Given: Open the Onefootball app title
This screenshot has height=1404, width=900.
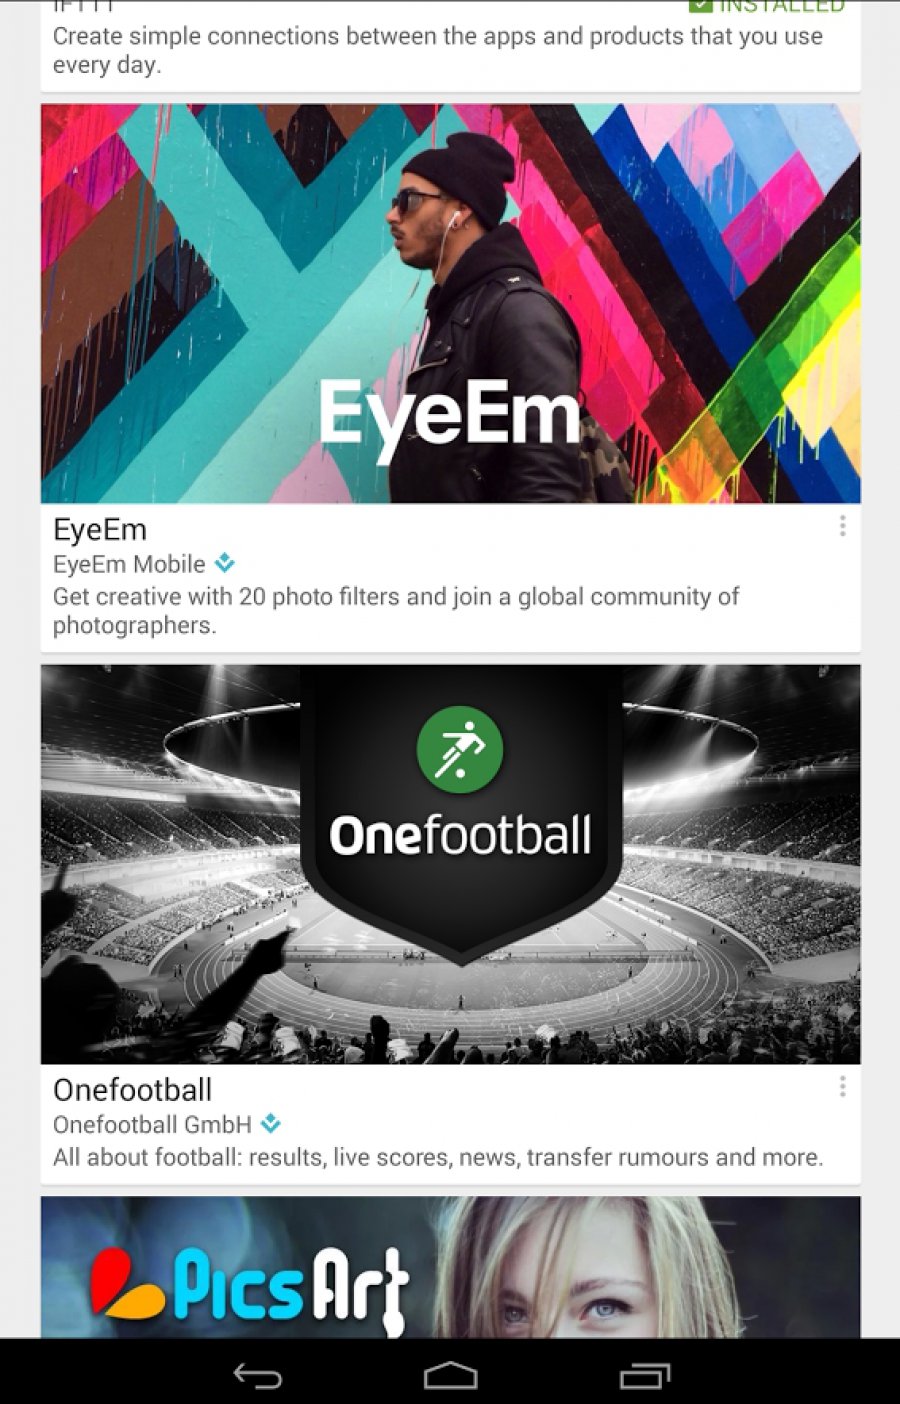Looking at the screenshot, I should [x=133, y=1090].
